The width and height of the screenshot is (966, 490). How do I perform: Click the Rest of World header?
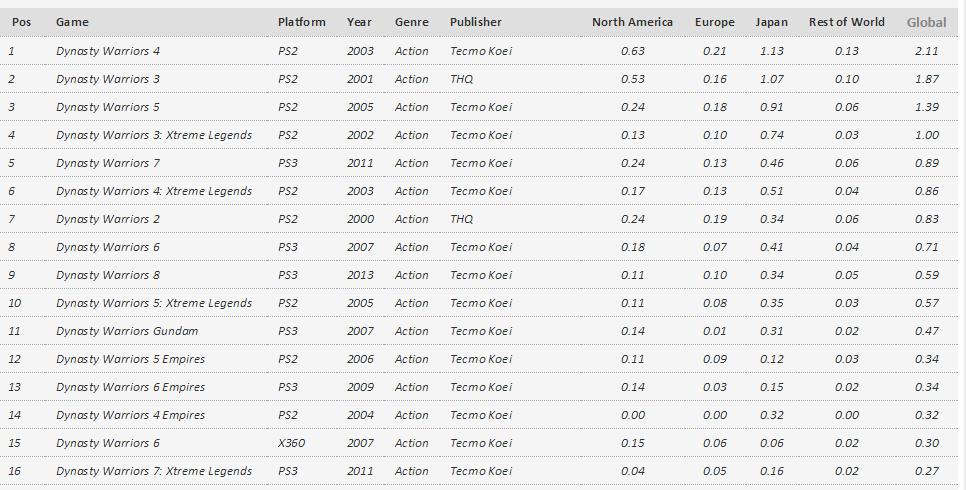[846, 22]
